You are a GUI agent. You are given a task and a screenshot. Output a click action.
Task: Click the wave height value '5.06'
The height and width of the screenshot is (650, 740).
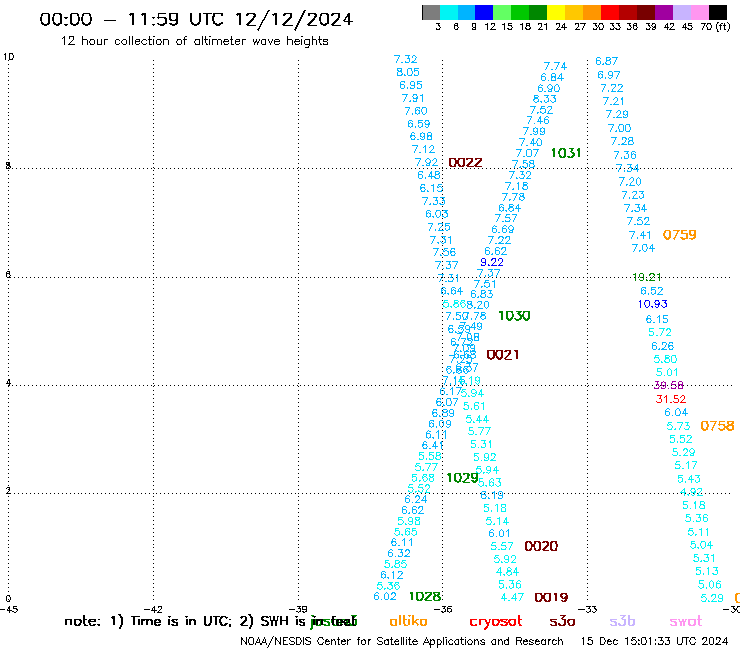[710, 585]
